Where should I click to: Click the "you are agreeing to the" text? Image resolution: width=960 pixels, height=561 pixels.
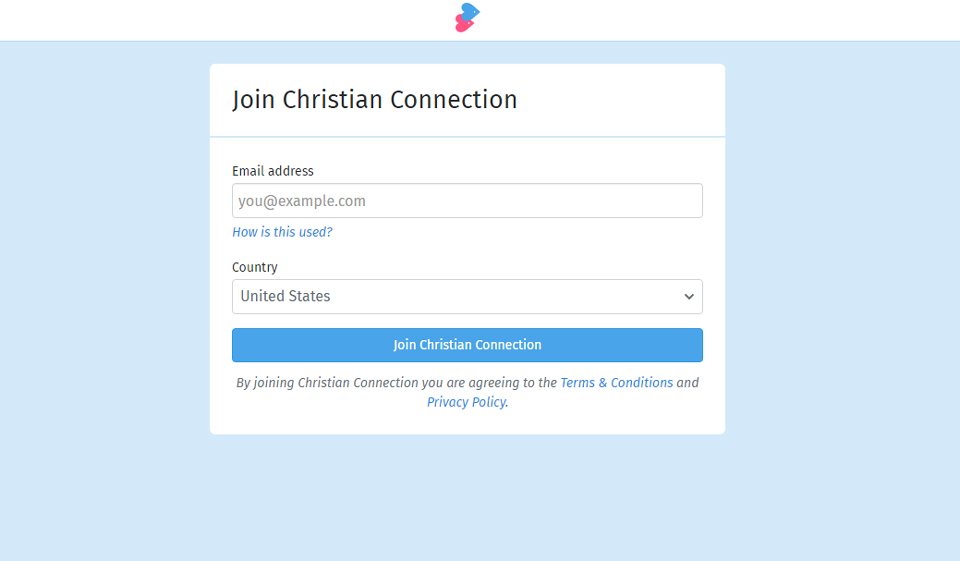tap(489, 383)
